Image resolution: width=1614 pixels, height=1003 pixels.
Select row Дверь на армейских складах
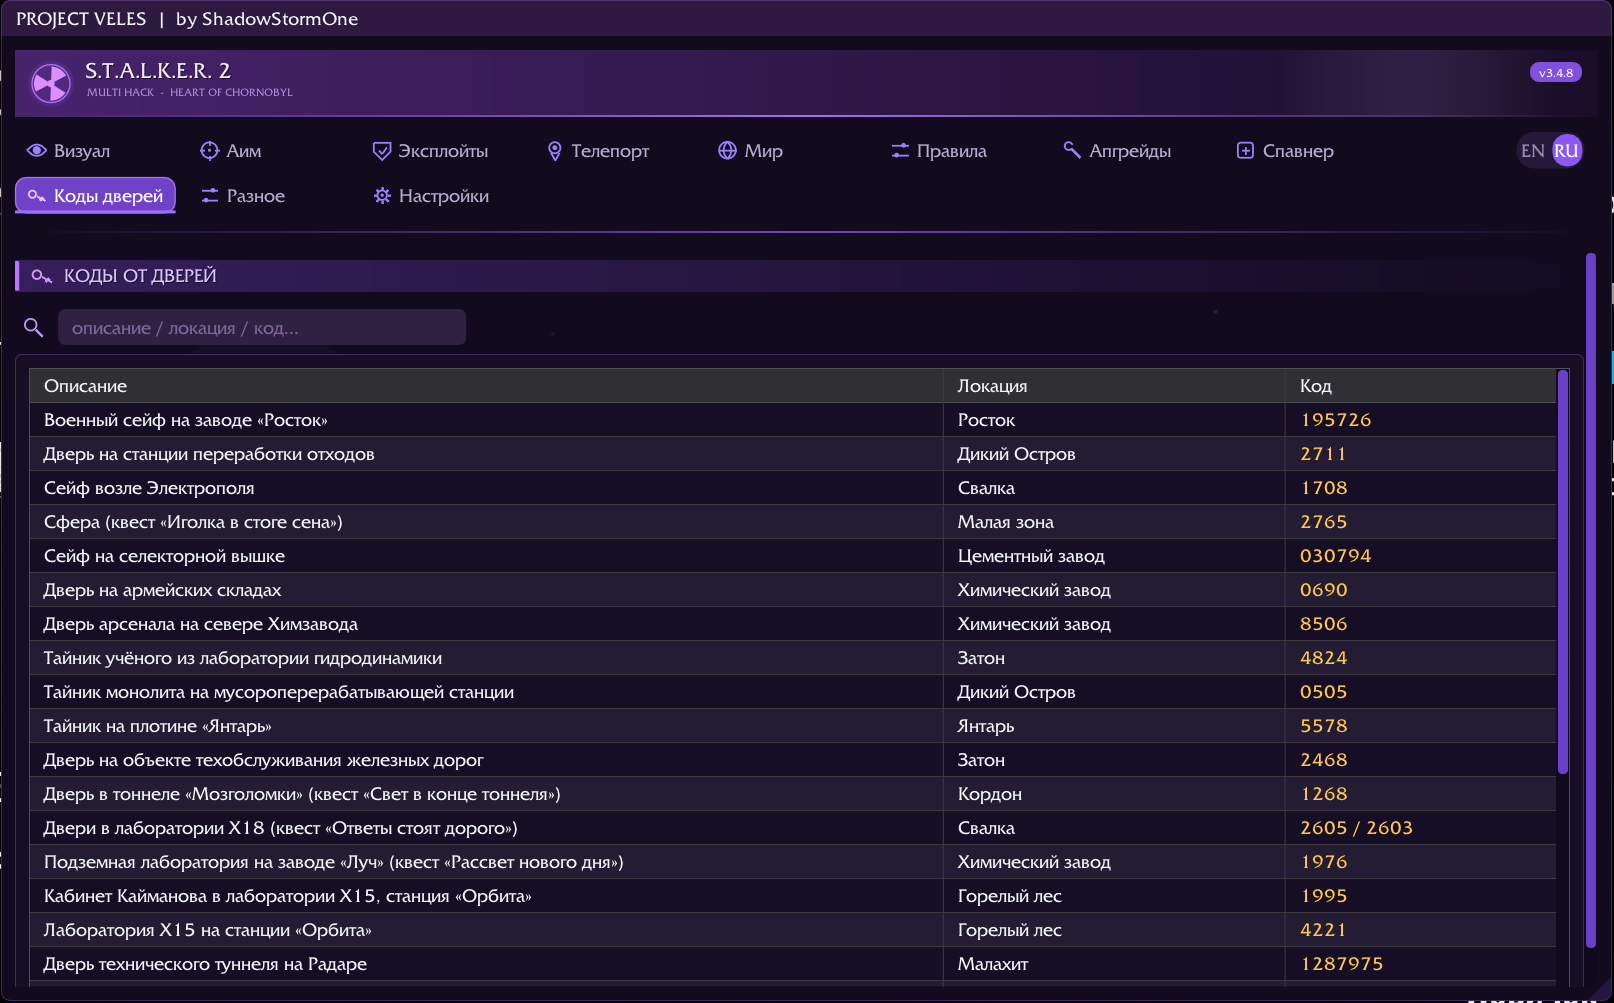click(x=793, y=590)
